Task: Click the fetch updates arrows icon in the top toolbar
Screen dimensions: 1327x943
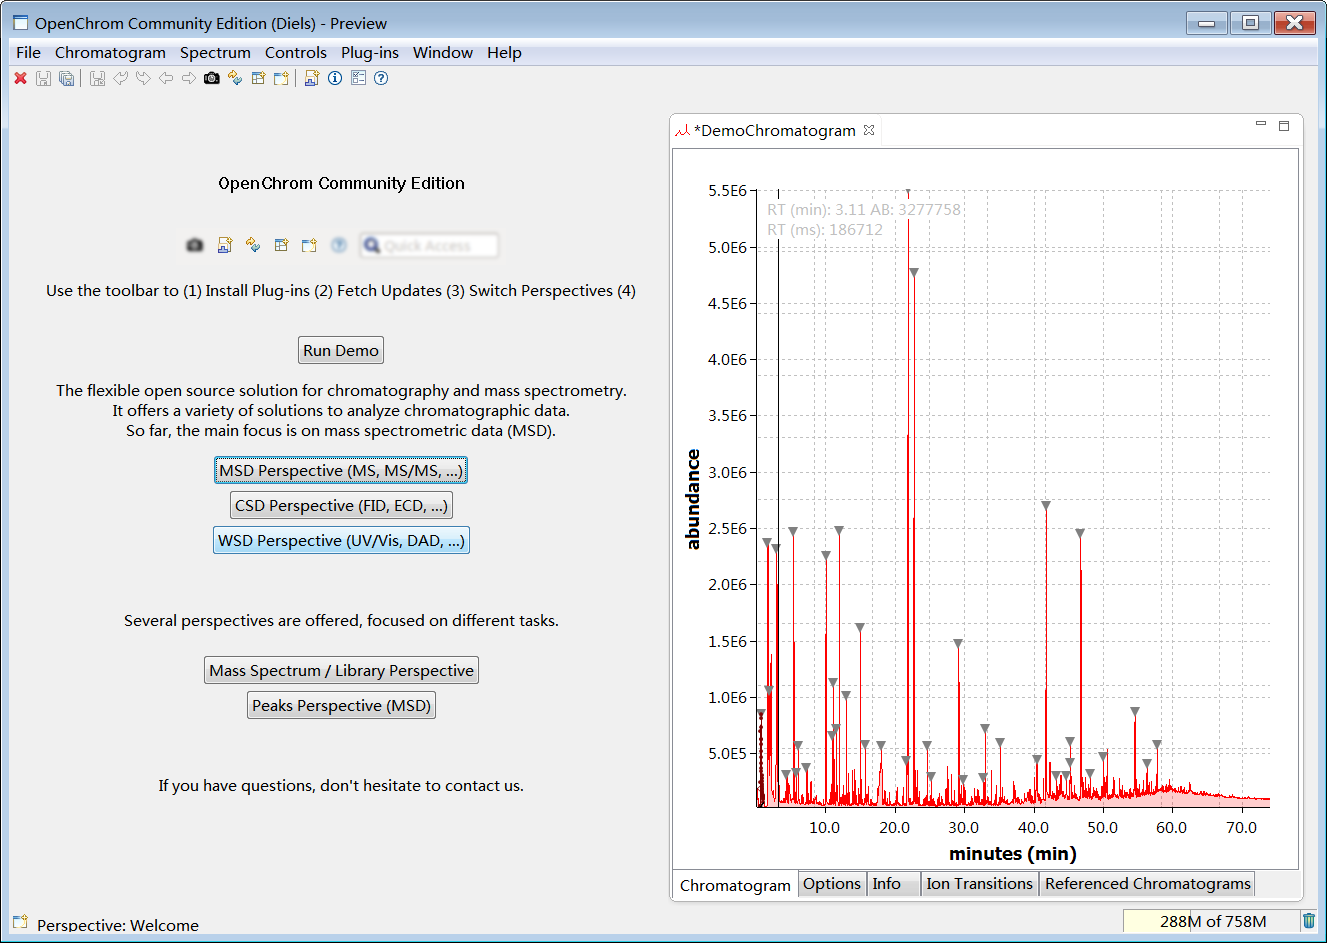Action: [x=235, y=78]
